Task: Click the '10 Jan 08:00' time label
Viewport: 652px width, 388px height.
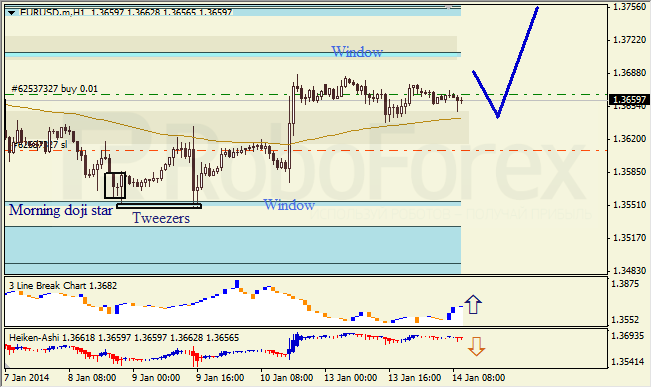Action: click(x=286, y=378)
